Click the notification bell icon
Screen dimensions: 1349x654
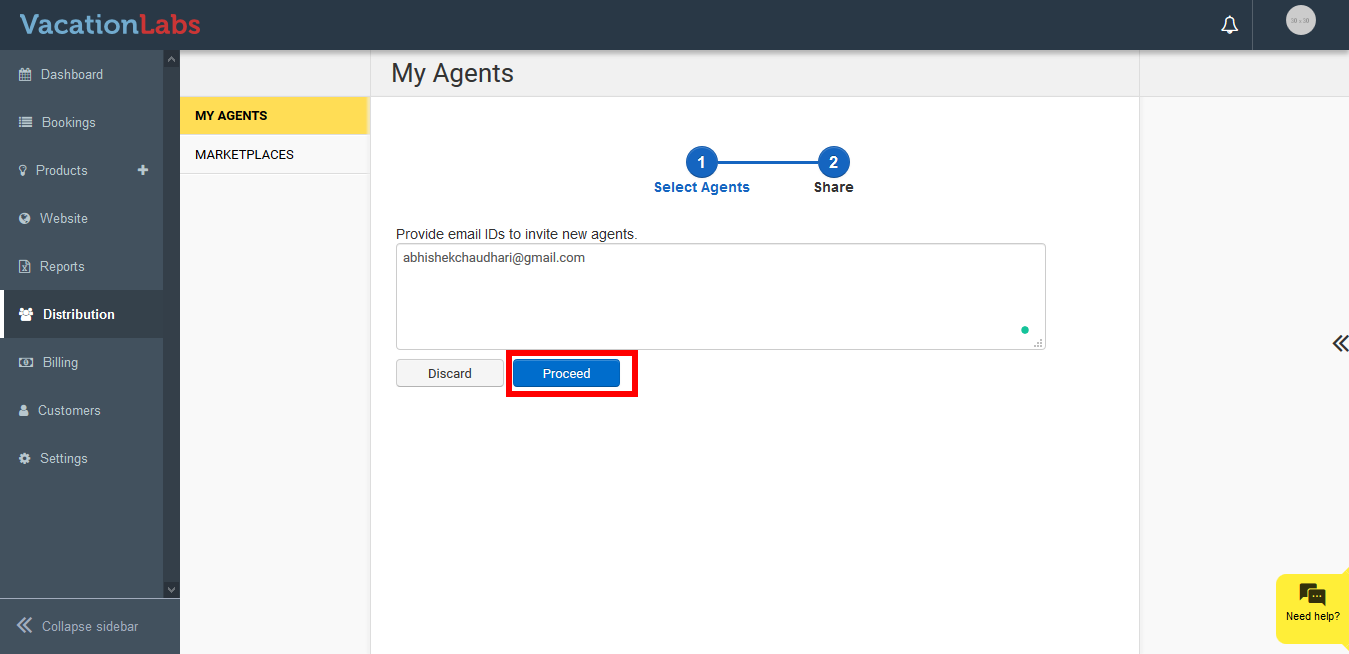(1229, 25)
